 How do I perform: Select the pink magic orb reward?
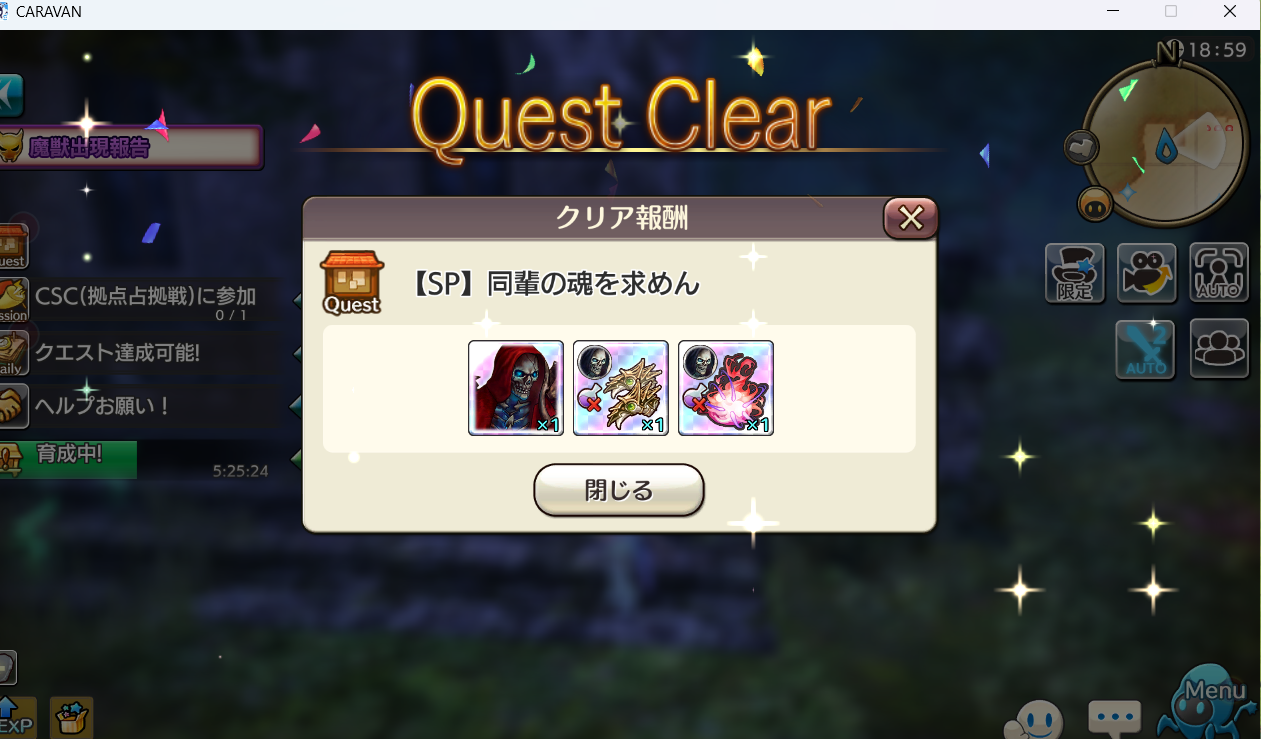tap(726, 388)
